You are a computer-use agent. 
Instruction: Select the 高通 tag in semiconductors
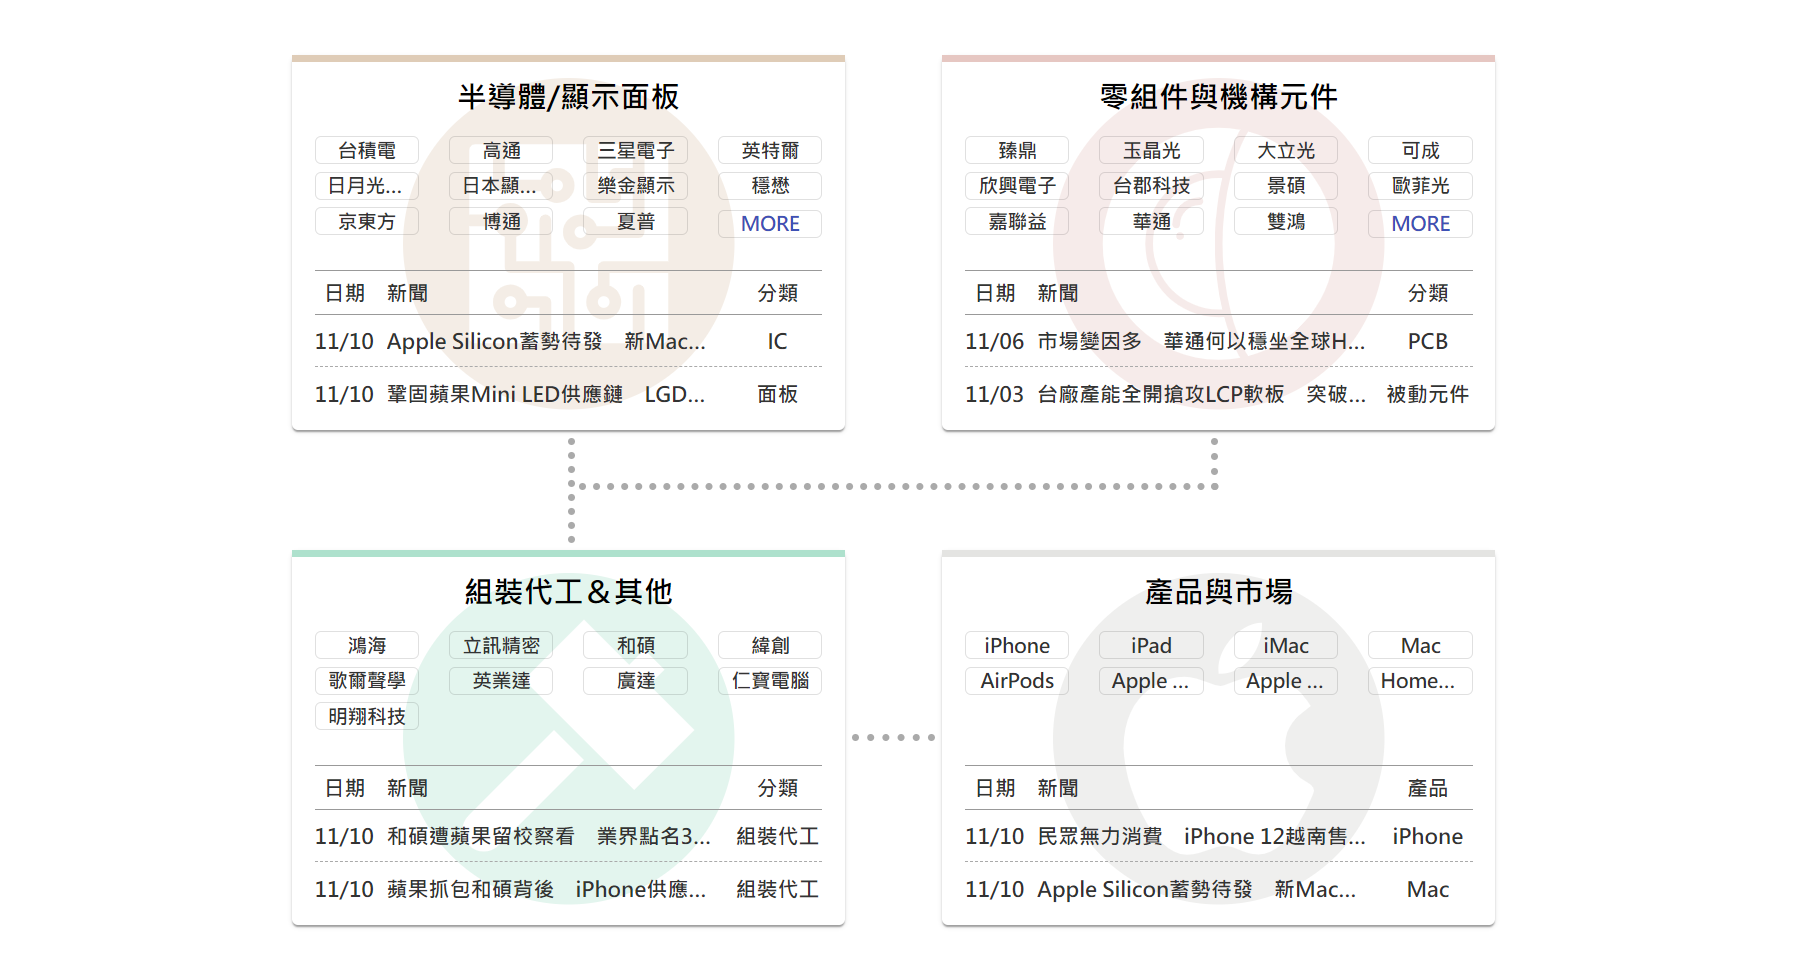(x=501, y=151)
